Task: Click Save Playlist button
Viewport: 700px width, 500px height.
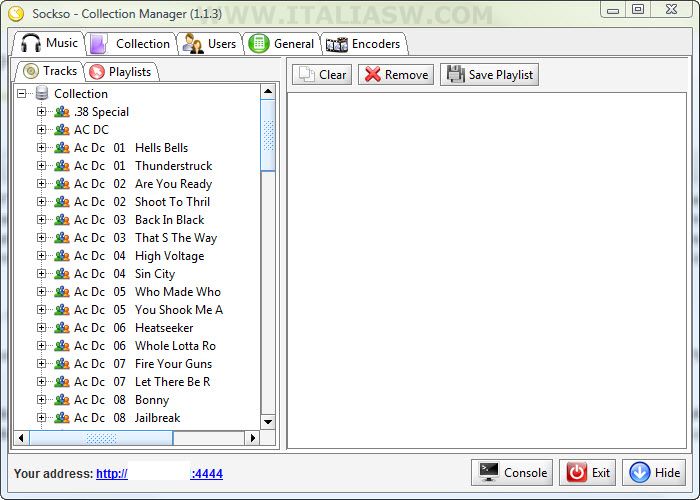Action: coord(490,75)
